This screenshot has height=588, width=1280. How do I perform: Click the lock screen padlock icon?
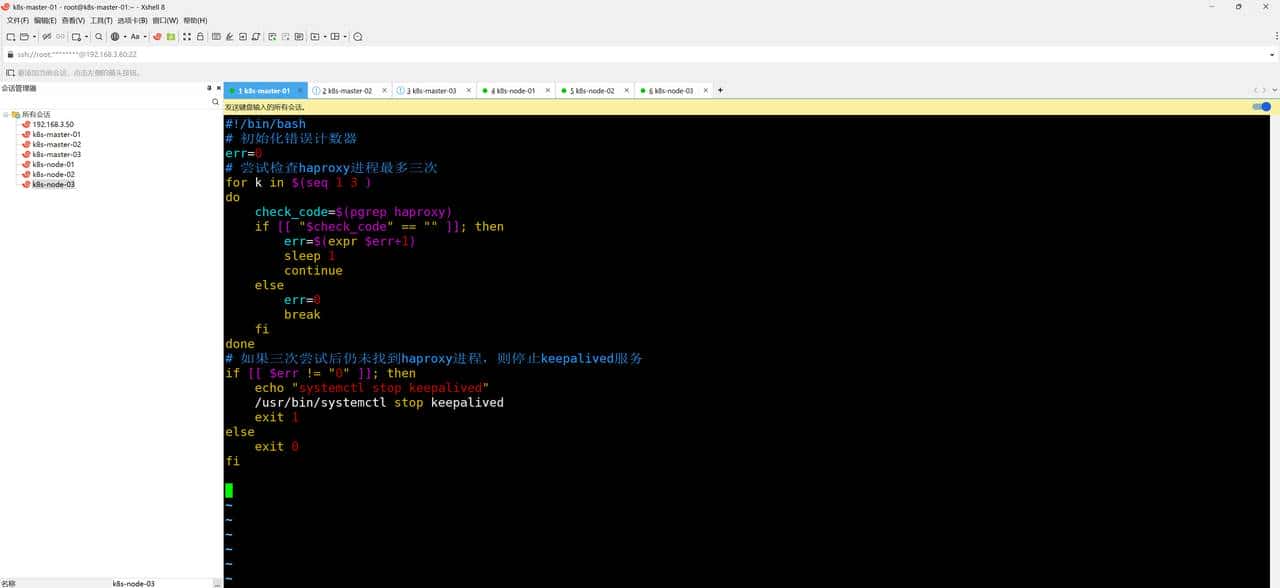coord(200,36)
